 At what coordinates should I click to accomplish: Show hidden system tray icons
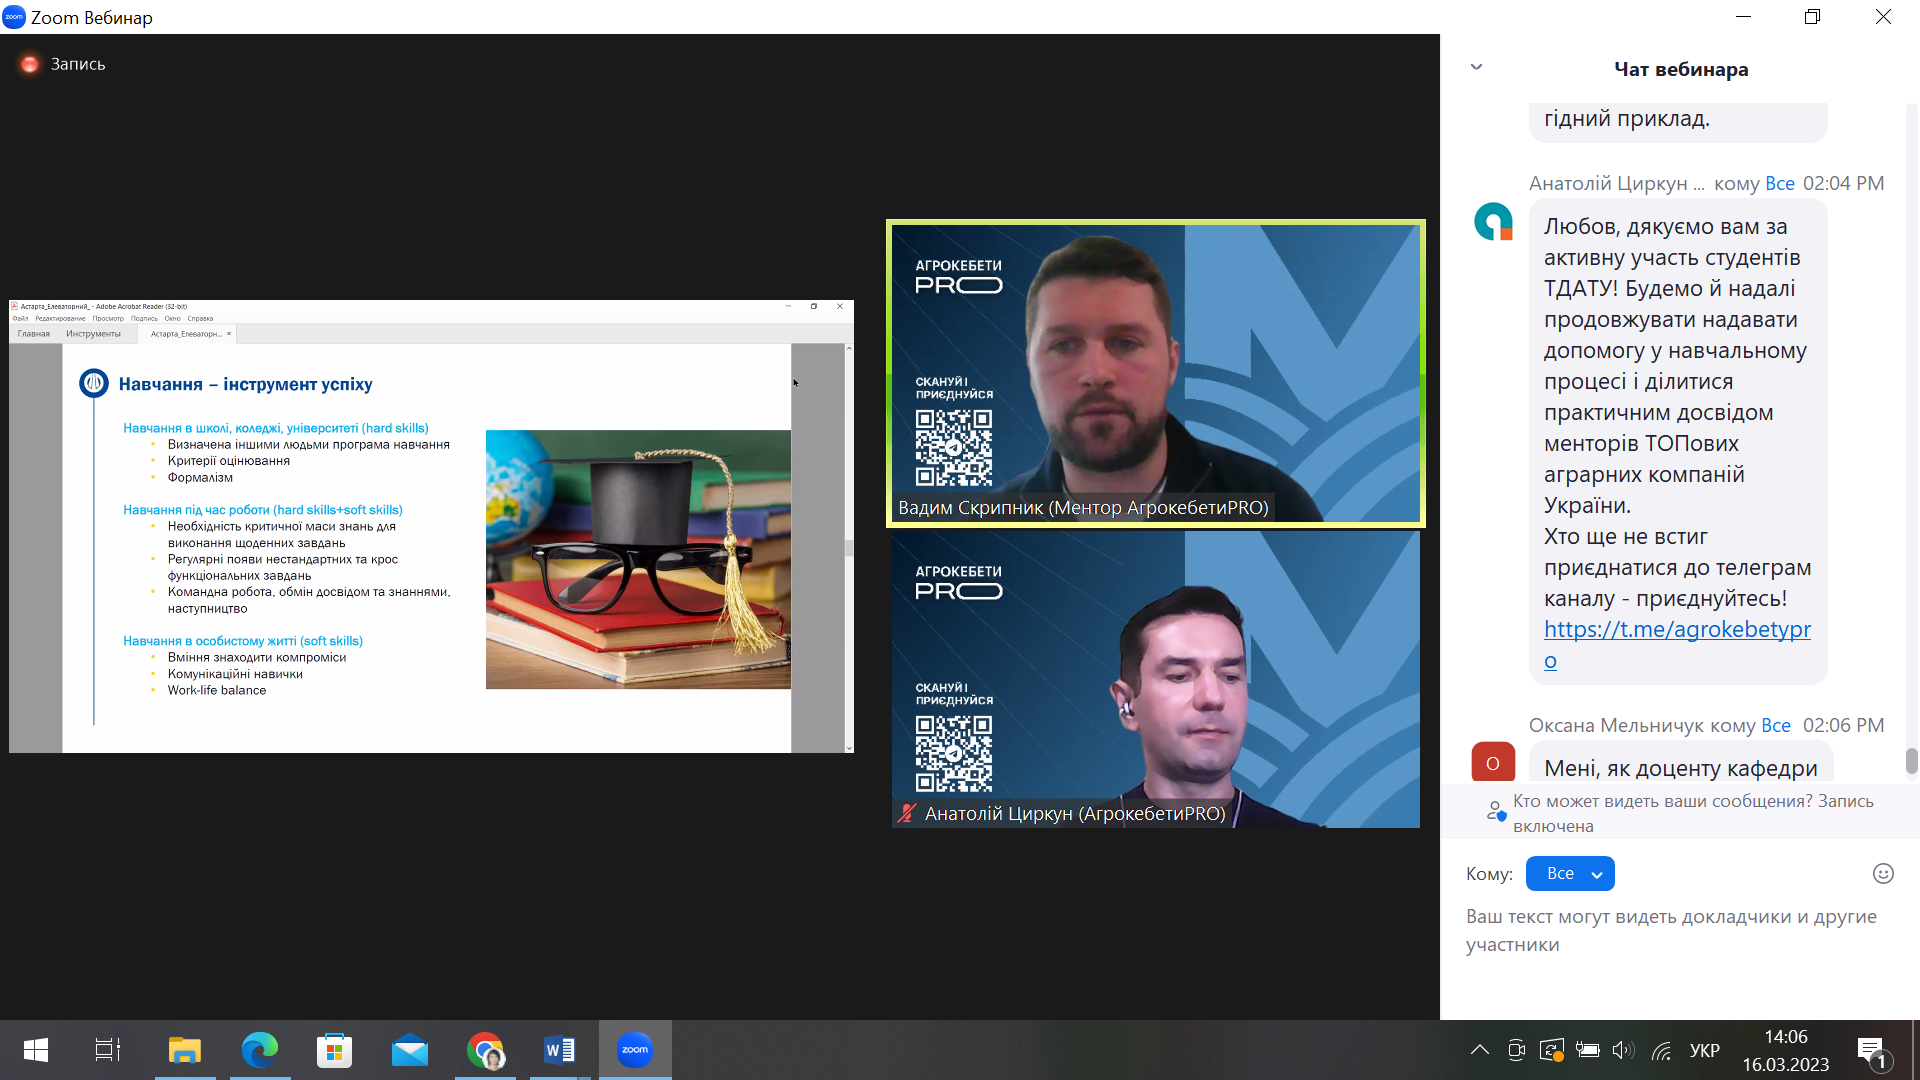point(1479,1050)
